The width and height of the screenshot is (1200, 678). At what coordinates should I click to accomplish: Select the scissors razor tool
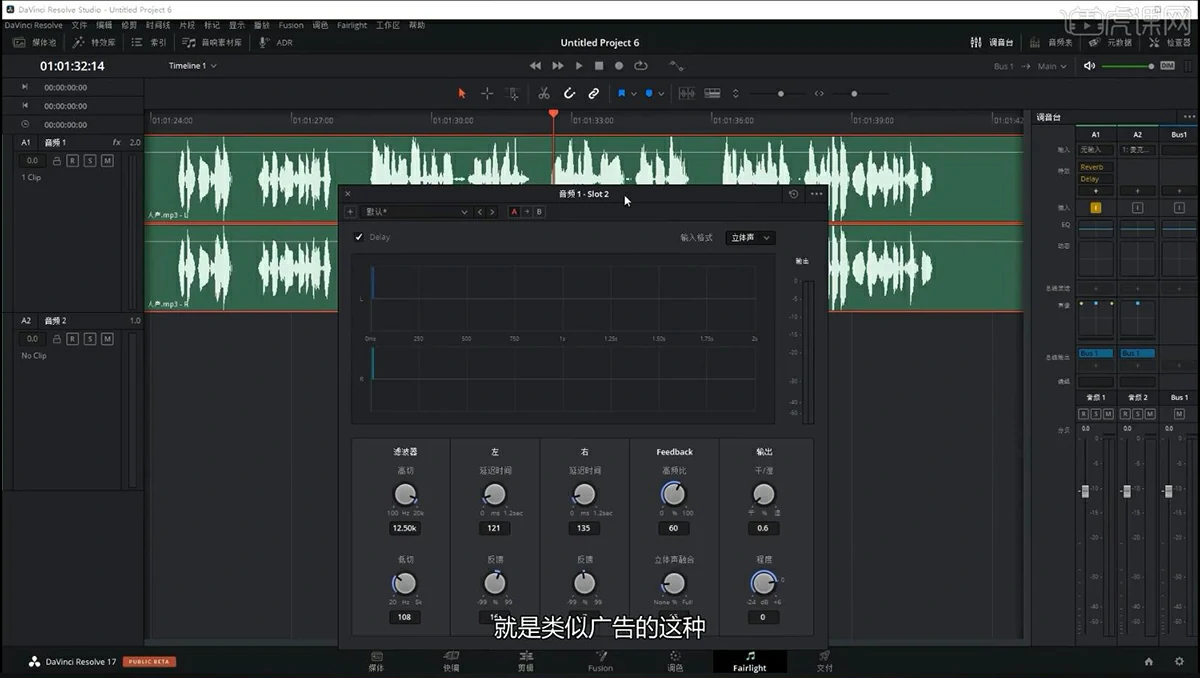[544, 93]
